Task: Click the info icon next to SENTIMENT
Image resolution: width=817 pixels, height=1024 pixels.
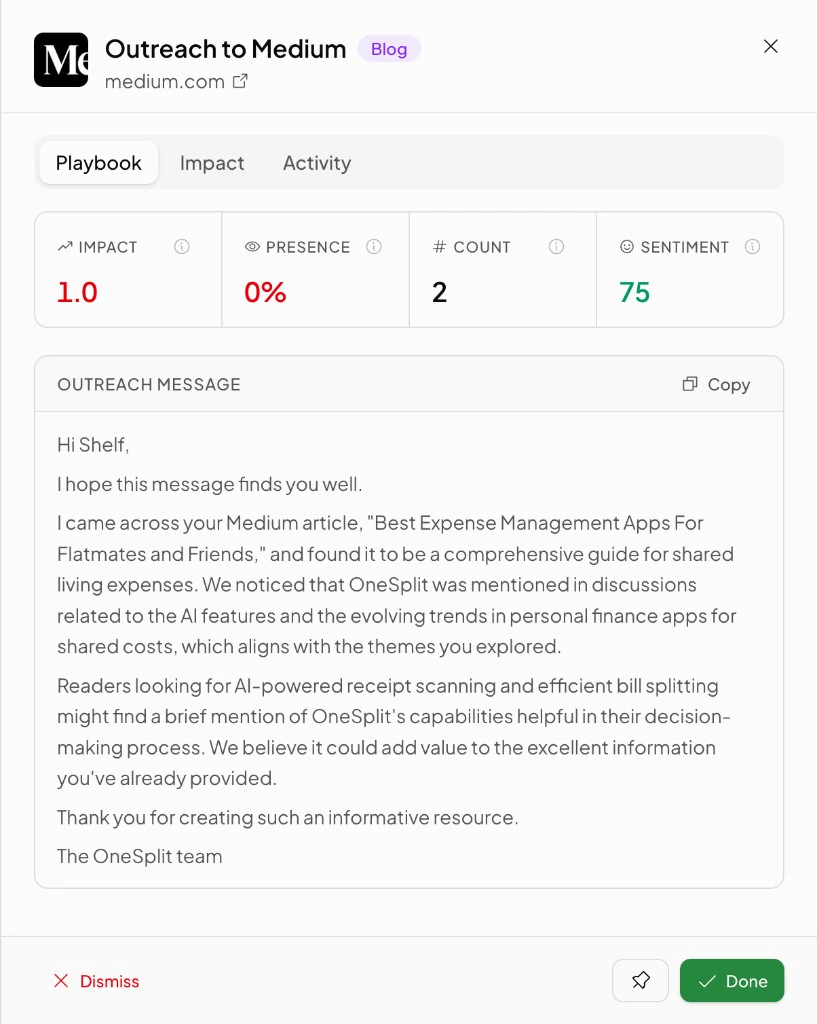Action: point(752,247)
